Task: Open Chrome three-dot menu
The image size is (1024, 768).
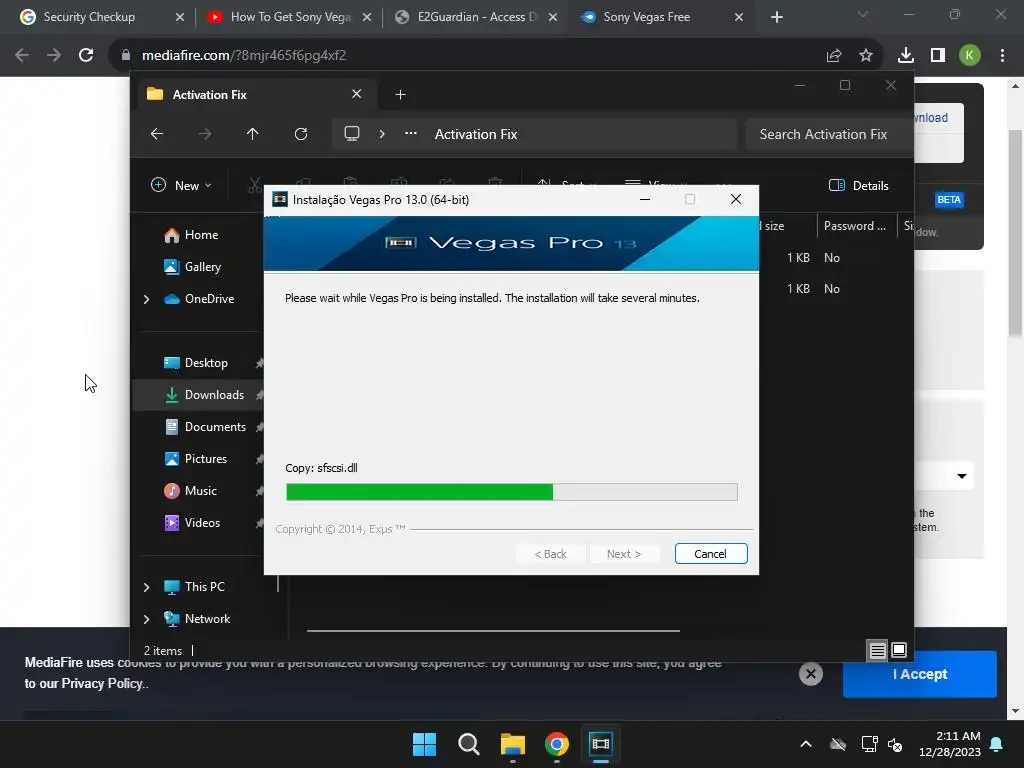Action: point(1002,56)
